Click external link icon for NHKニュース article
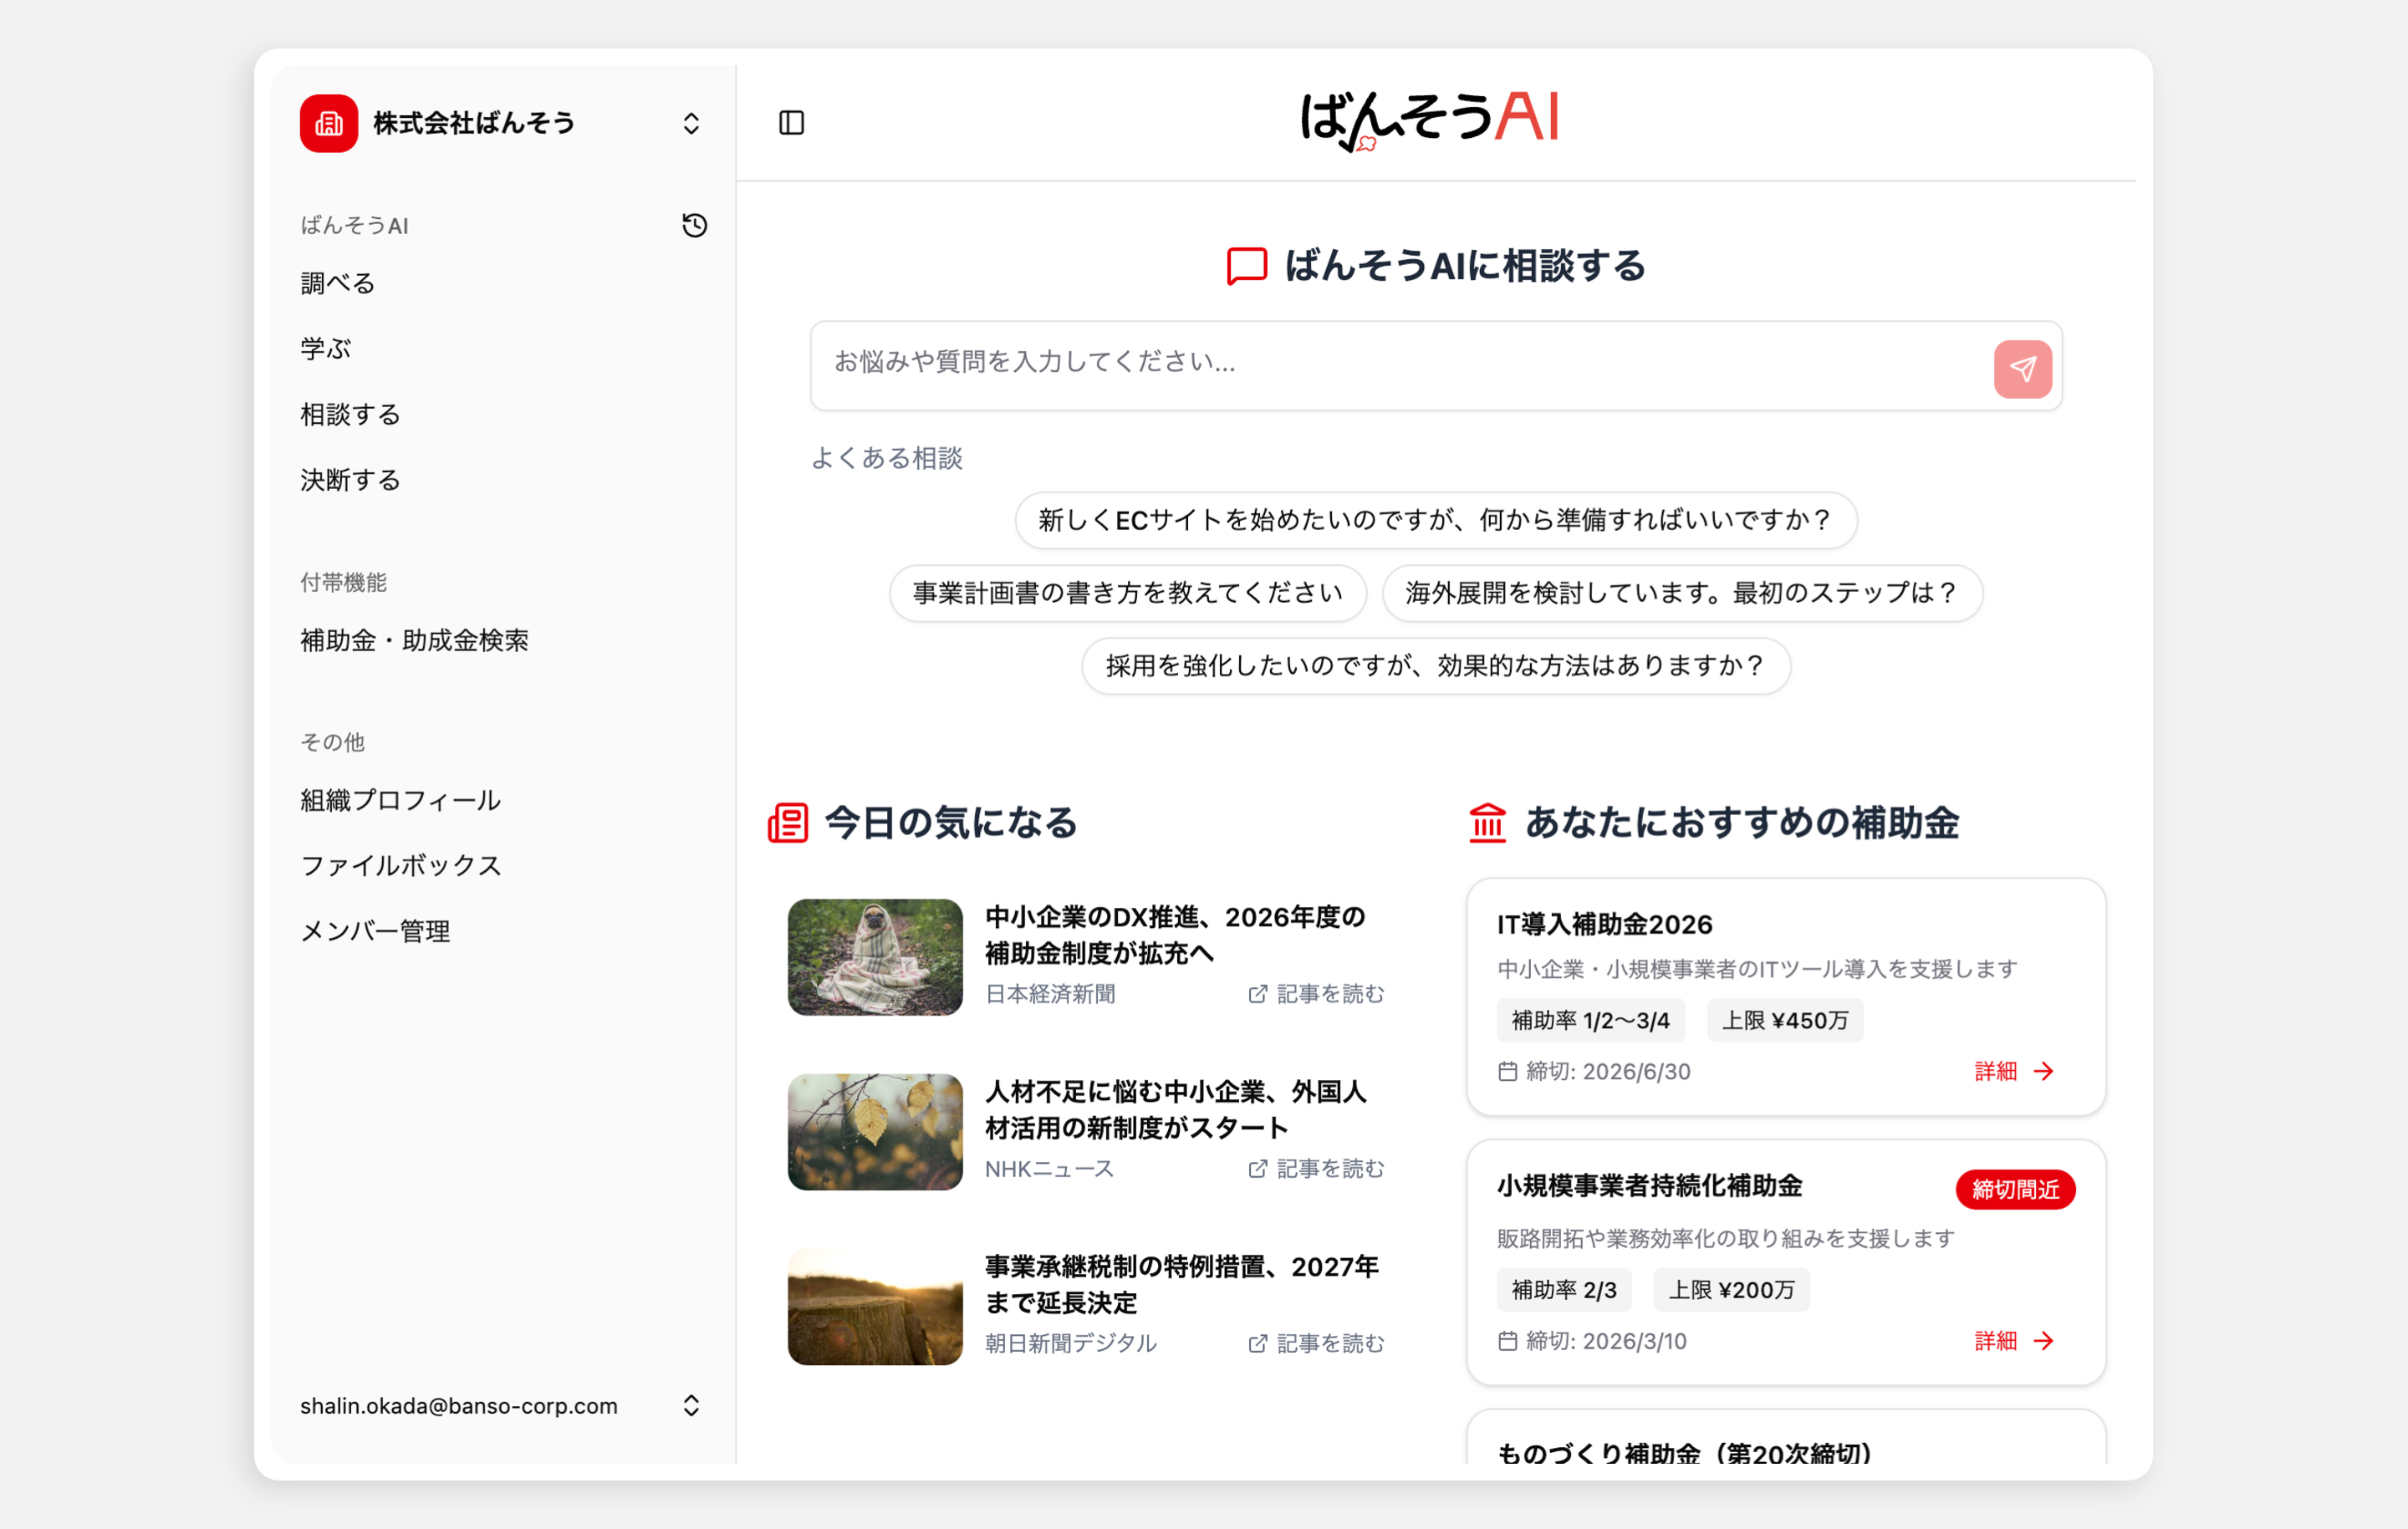 point(1257,1169)
